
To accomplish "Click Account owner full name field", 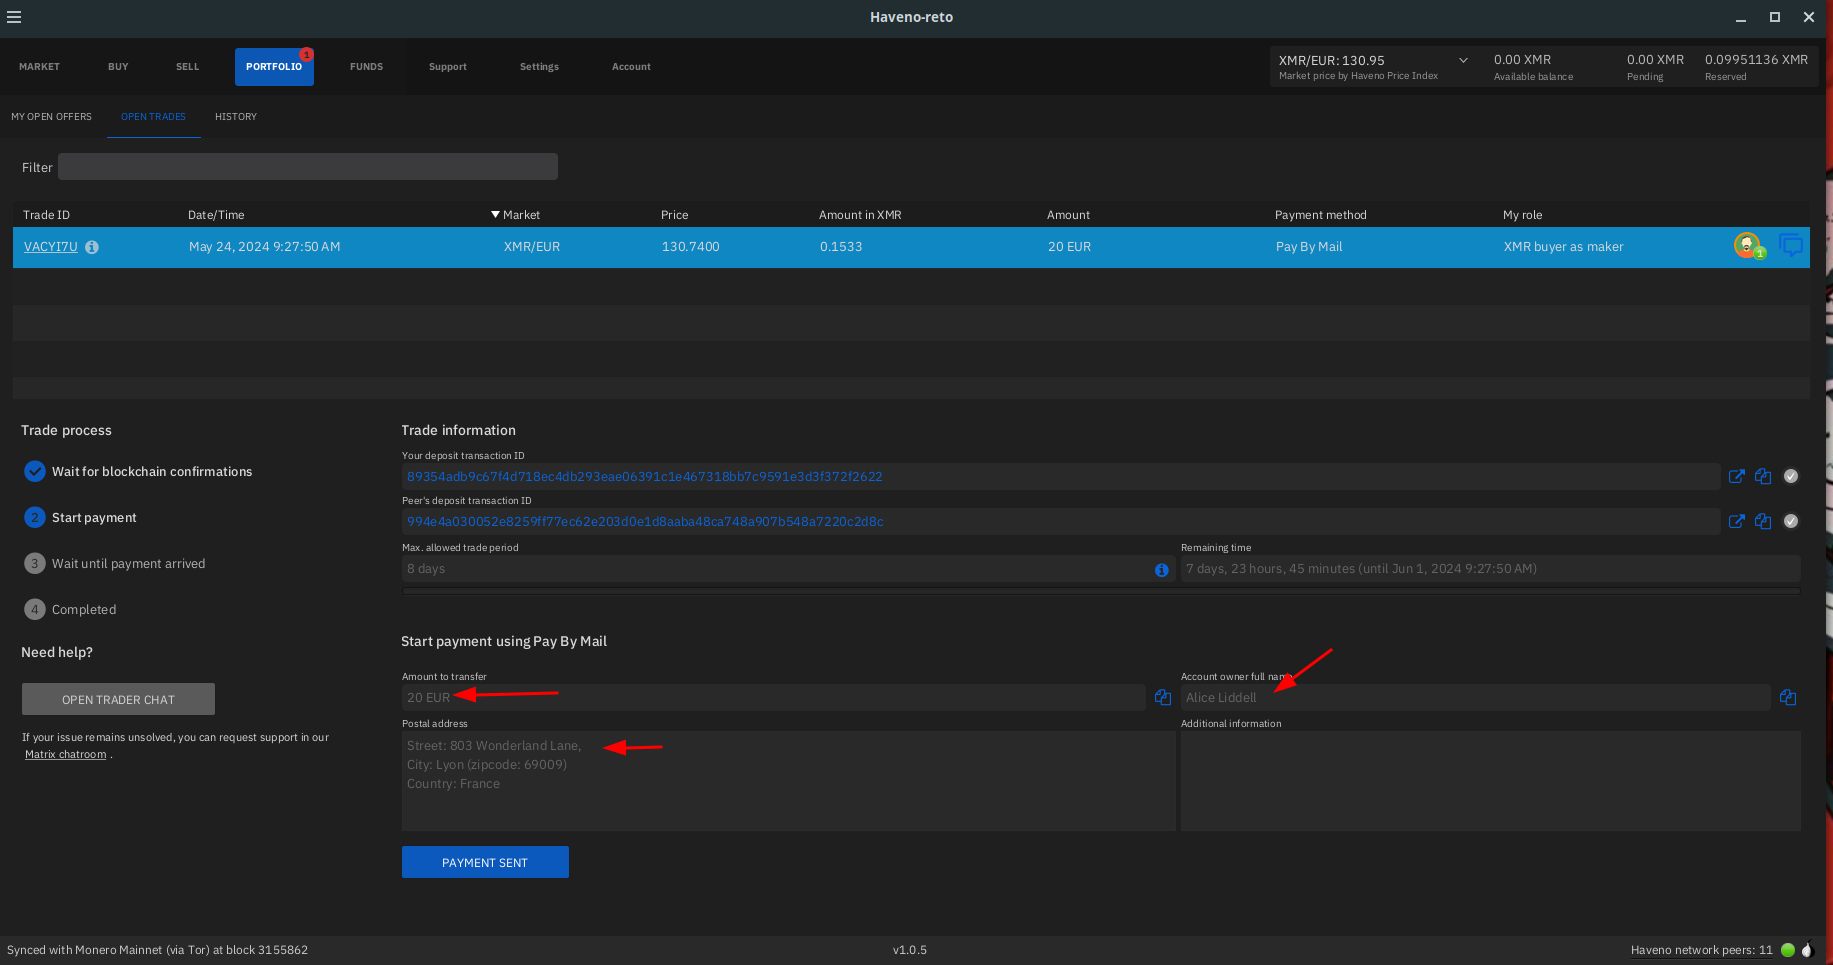I will click(1475, 698).
